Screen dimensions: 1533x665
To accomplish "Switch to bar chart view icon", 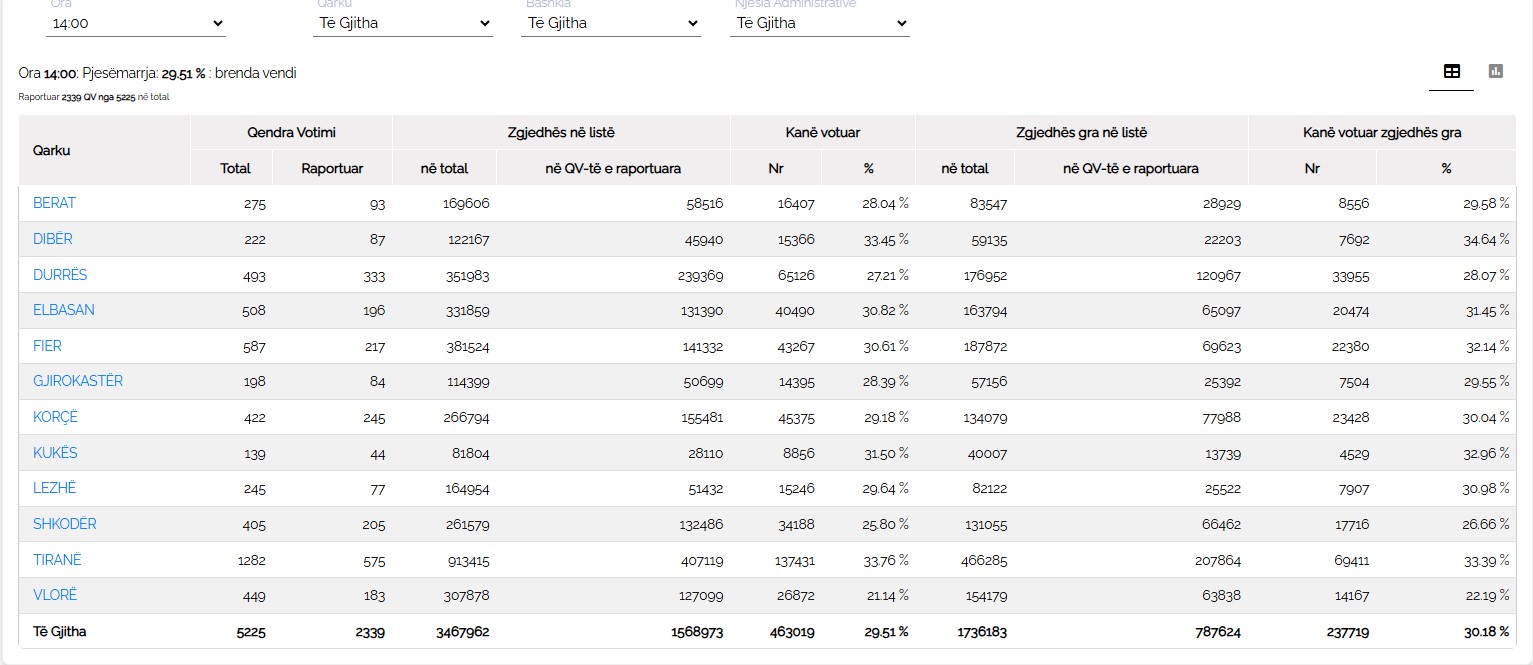I will coord(1495,72).
